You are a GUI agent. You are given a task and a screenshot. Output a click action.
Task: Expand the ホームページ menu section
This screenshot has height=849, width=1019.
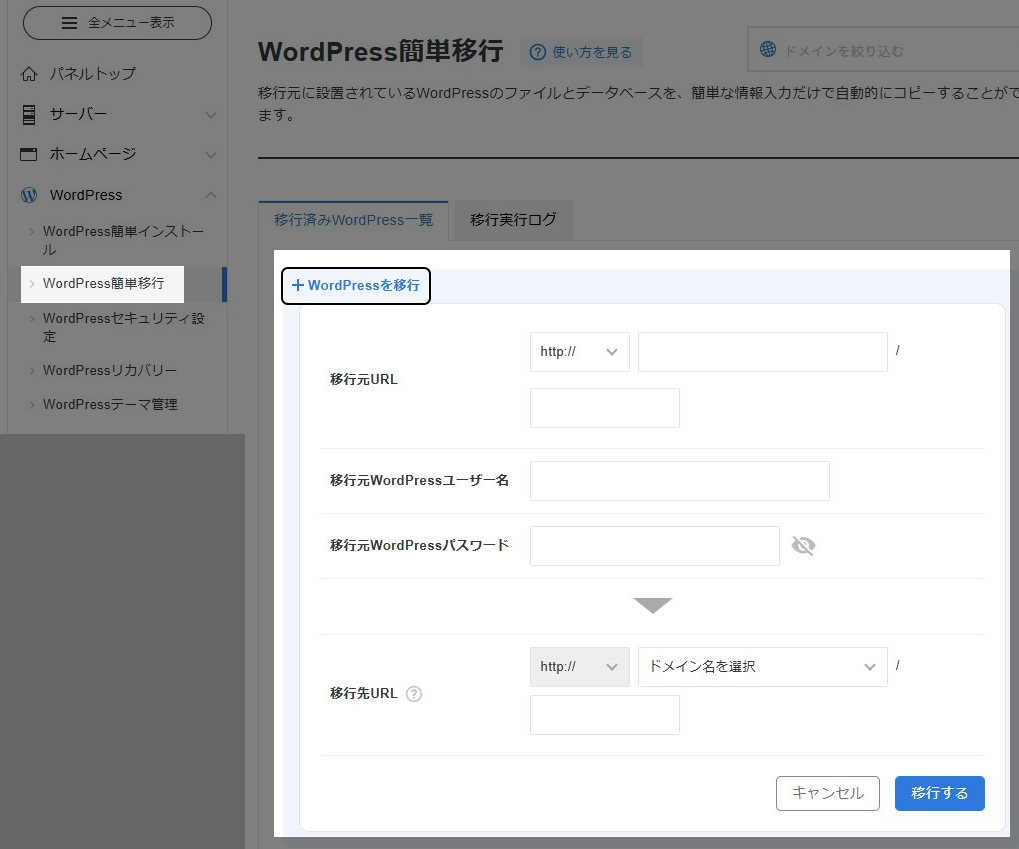[x=211, y=155]
